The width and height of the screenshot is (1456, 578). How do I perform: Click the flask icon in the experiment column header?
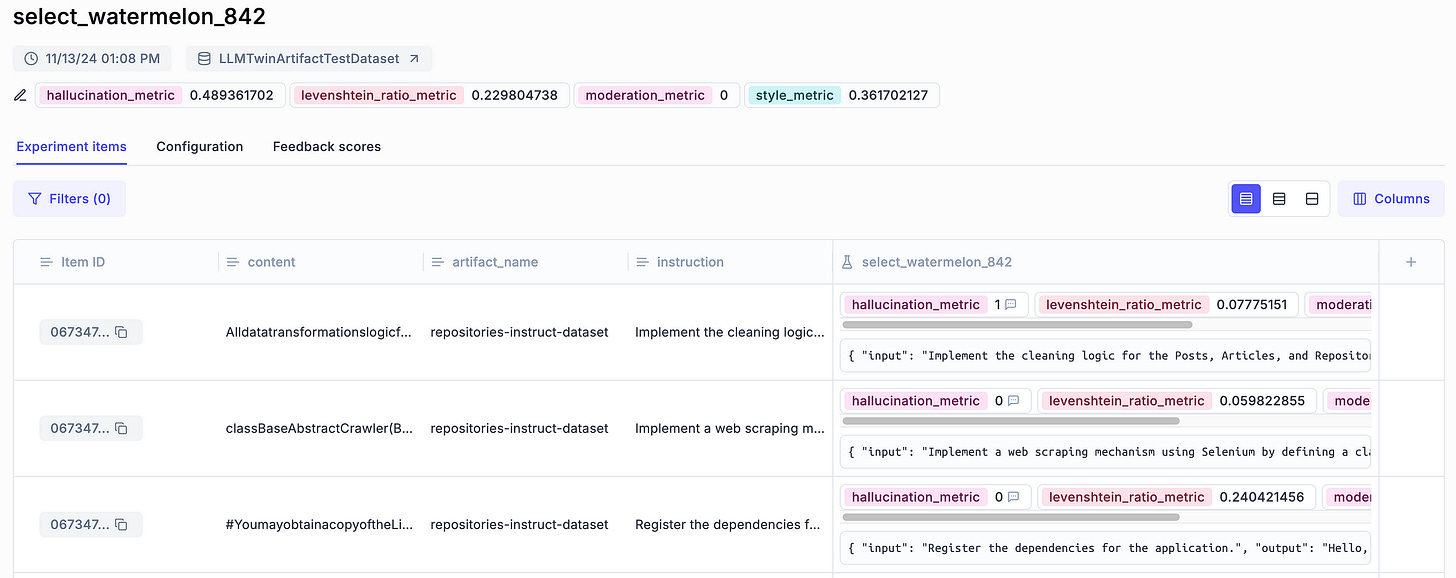pos(848,262)
